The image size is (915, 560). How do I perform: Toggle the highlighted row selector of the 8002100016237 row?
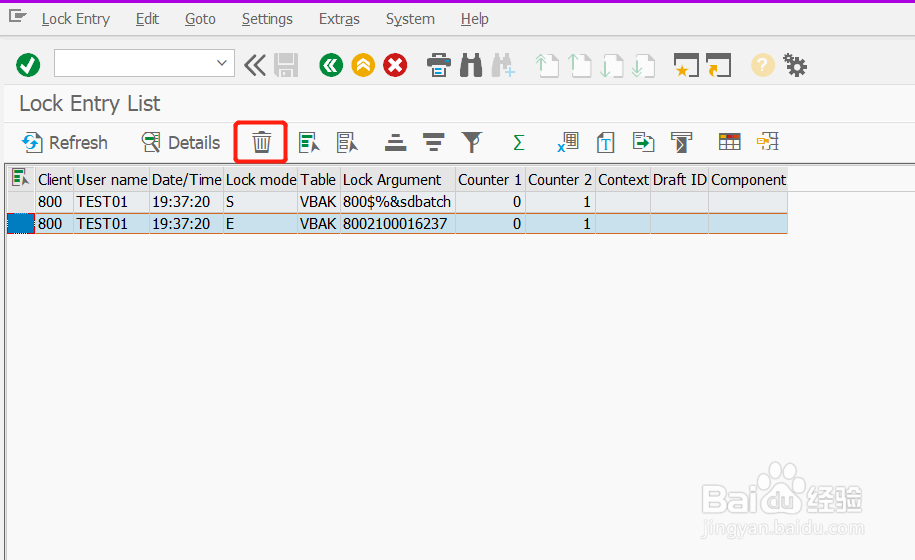point(21,224)
